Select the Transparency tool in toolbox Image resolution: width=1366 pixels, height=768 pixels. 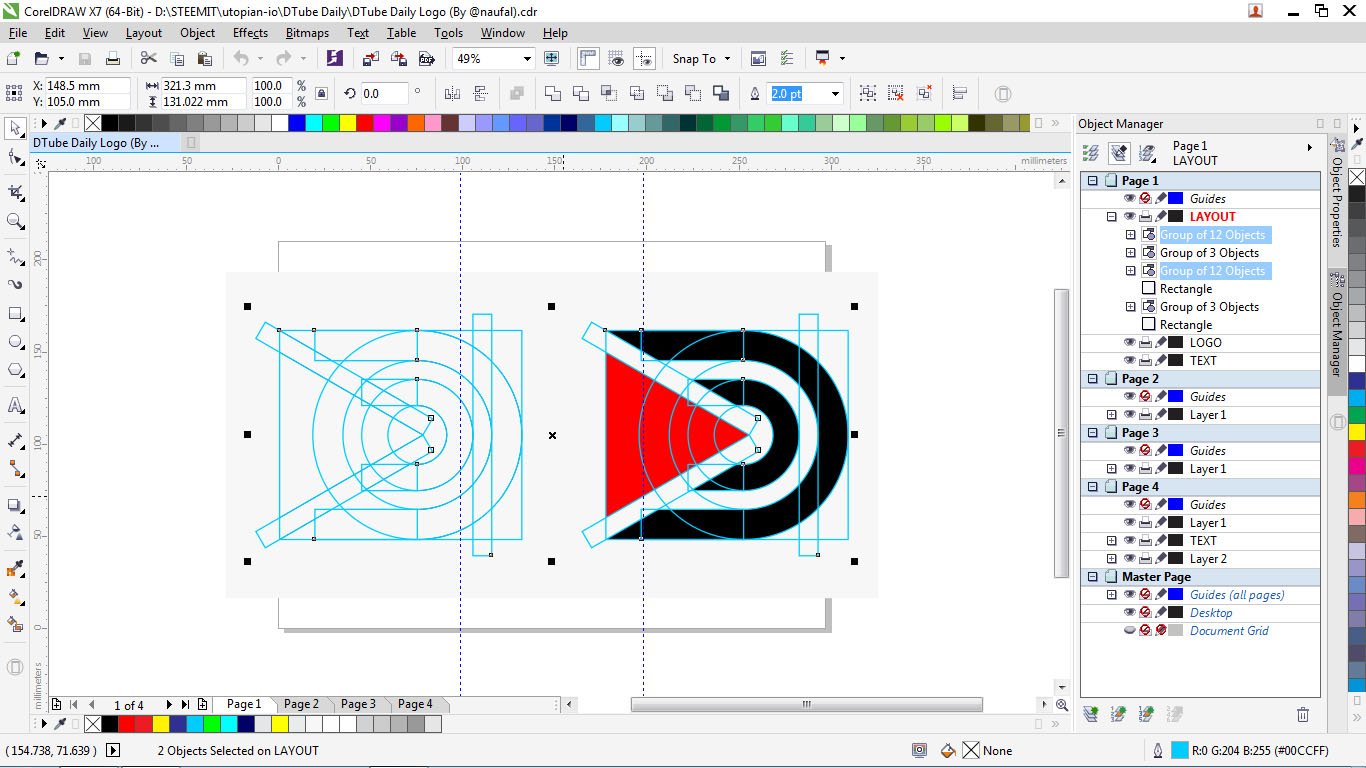(x=15, y=533)
